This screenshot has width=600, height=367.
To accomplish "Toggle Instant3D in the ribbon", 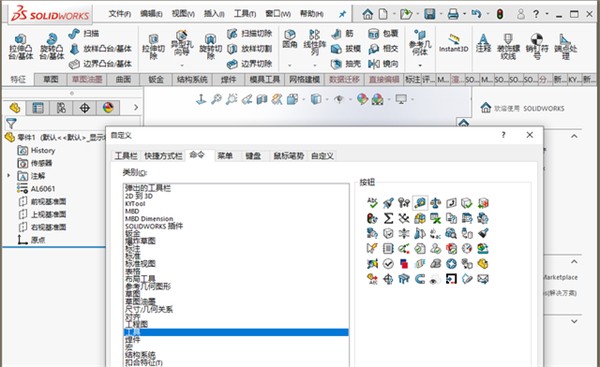I will [x=453, y=43].
